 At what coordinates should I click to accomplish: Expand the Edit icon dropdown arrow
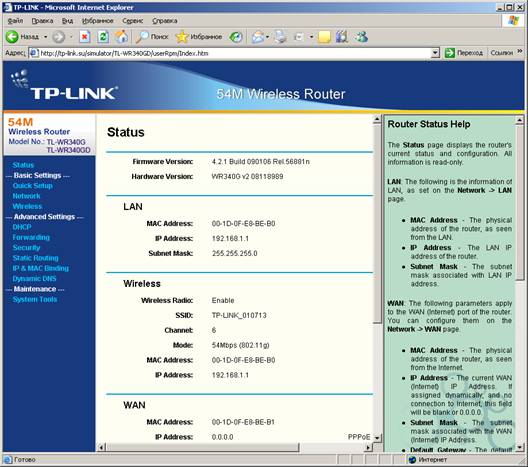point(311,37)
